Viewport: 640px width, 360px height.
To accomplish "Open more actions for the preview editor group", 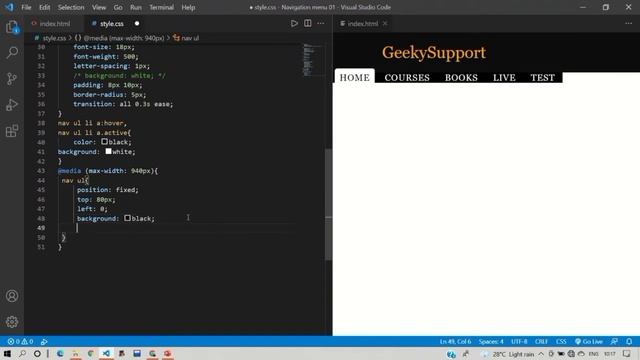I will [x=628, y=23].
